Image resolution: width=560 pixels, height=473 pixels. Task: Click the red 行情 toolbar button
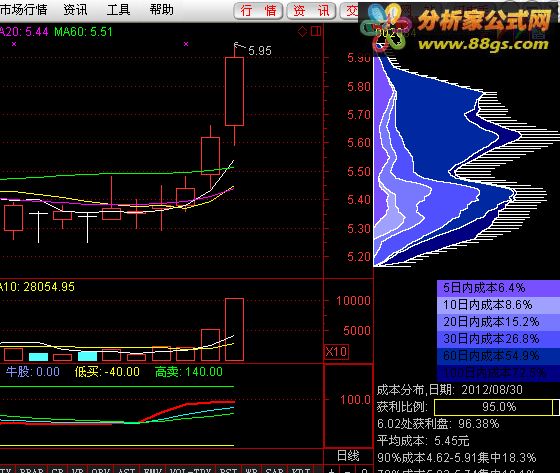click(258, 11)
